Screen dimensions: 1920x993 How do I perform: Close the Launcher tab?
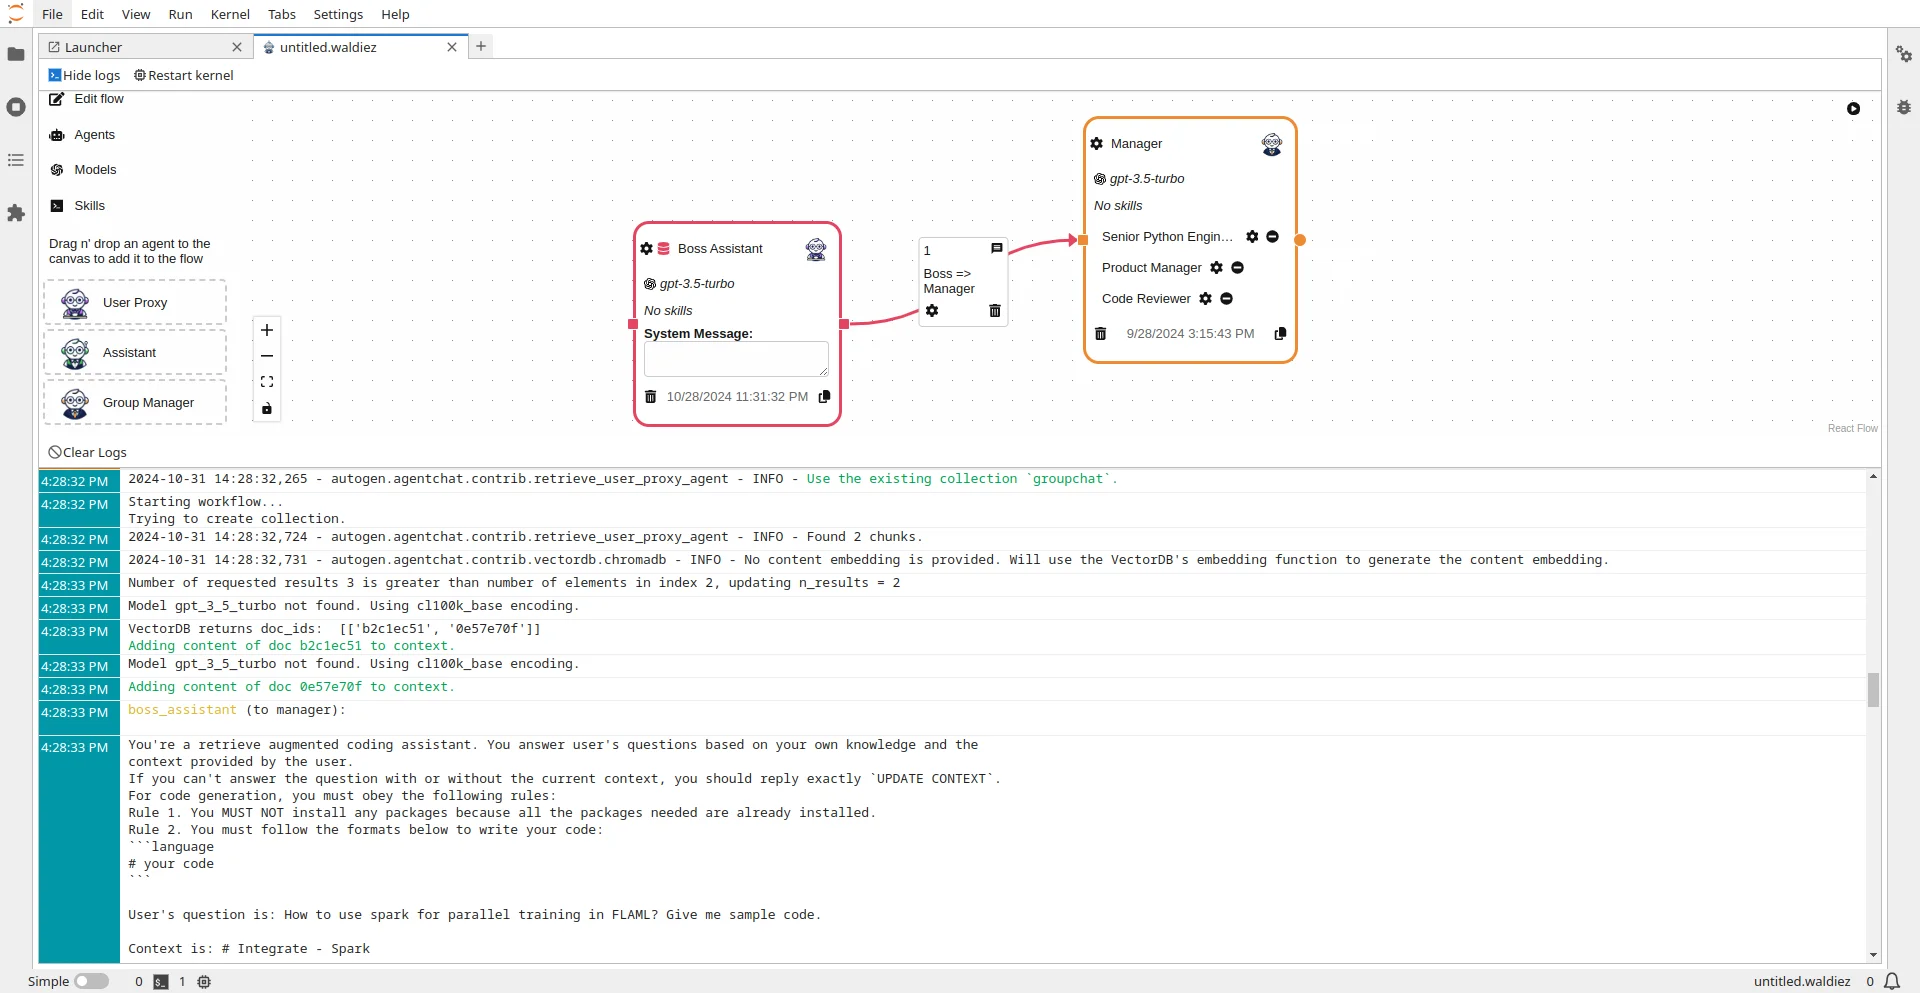point(237,47)
